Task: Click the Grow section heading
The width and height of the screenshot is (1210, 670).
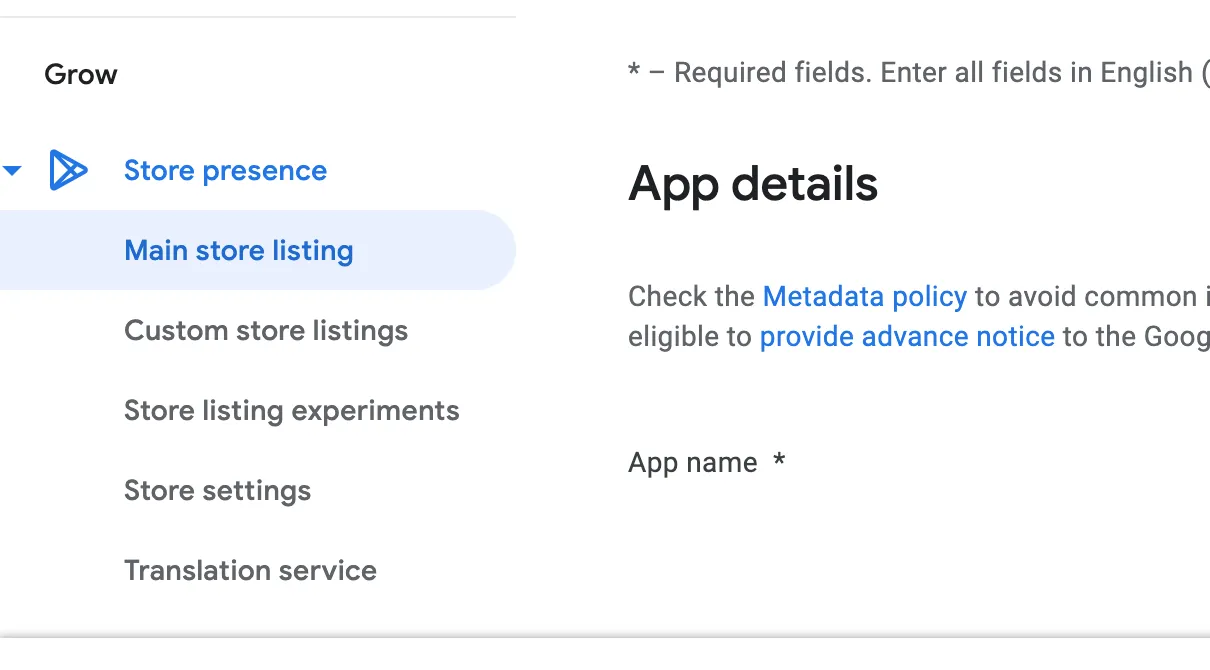Action: [81, 75]
